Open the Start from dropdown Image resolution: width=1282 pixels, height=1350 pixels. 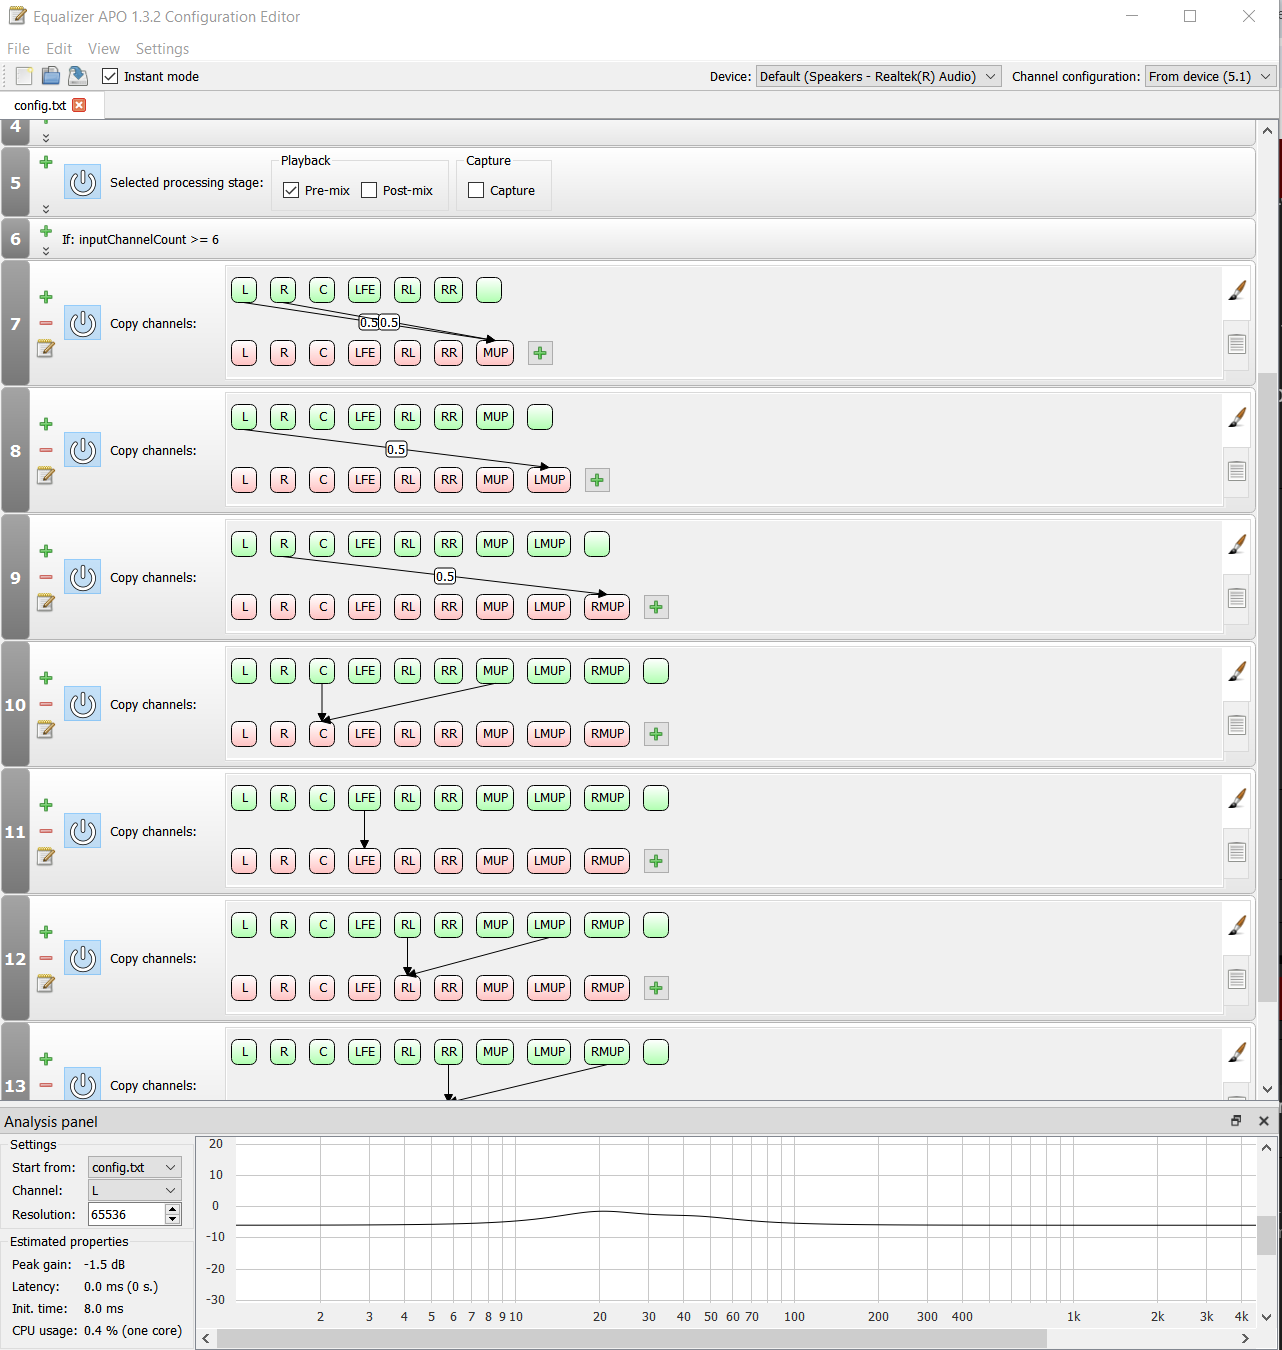134,1167
